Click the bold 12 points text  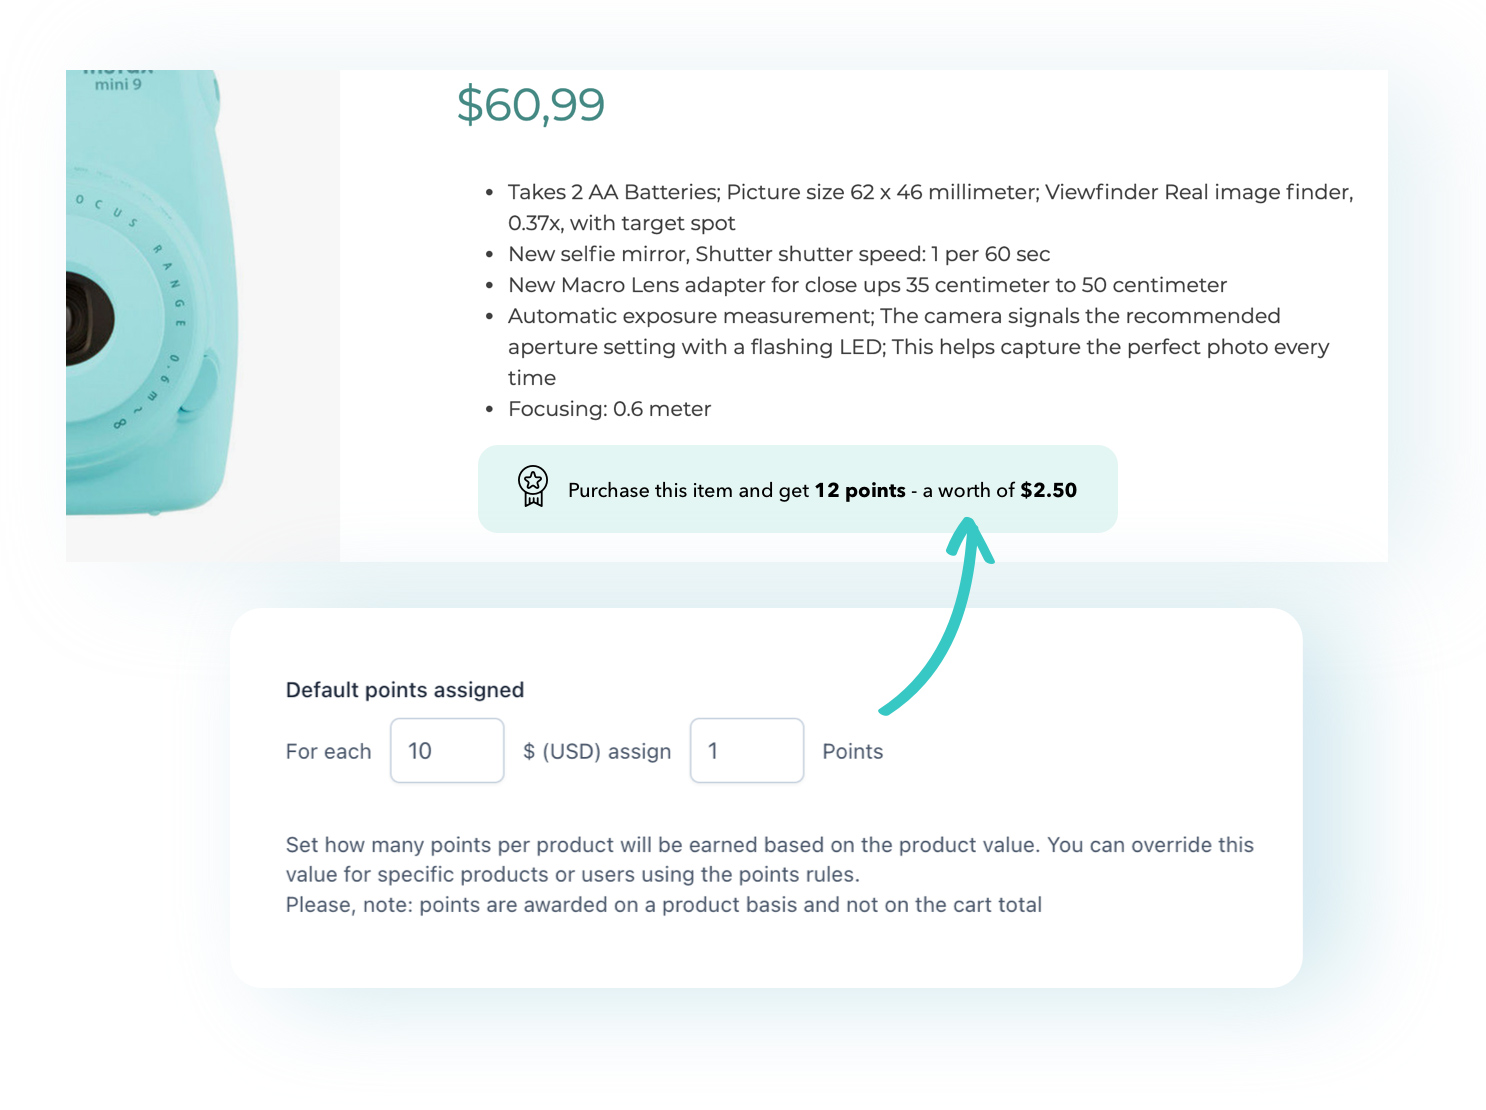(861, 490)
